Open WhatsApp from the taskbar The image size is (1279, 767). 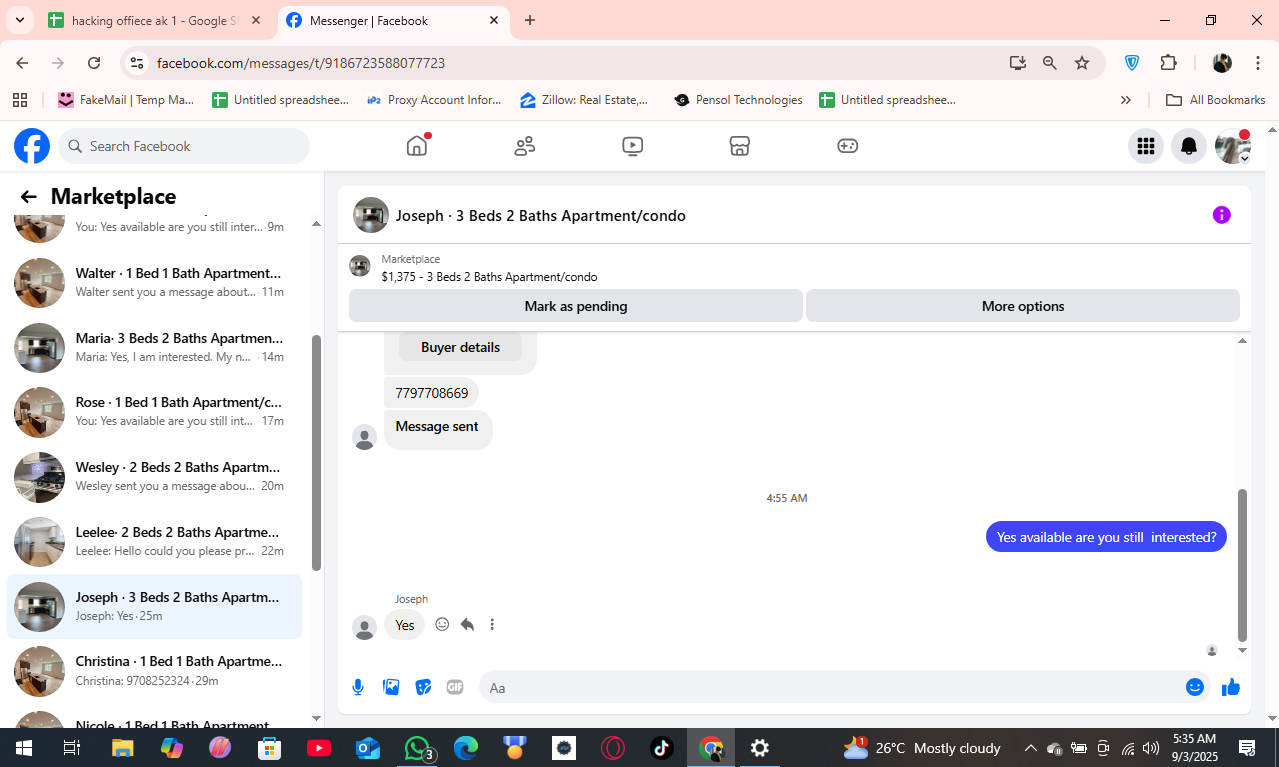pos(417,748)
